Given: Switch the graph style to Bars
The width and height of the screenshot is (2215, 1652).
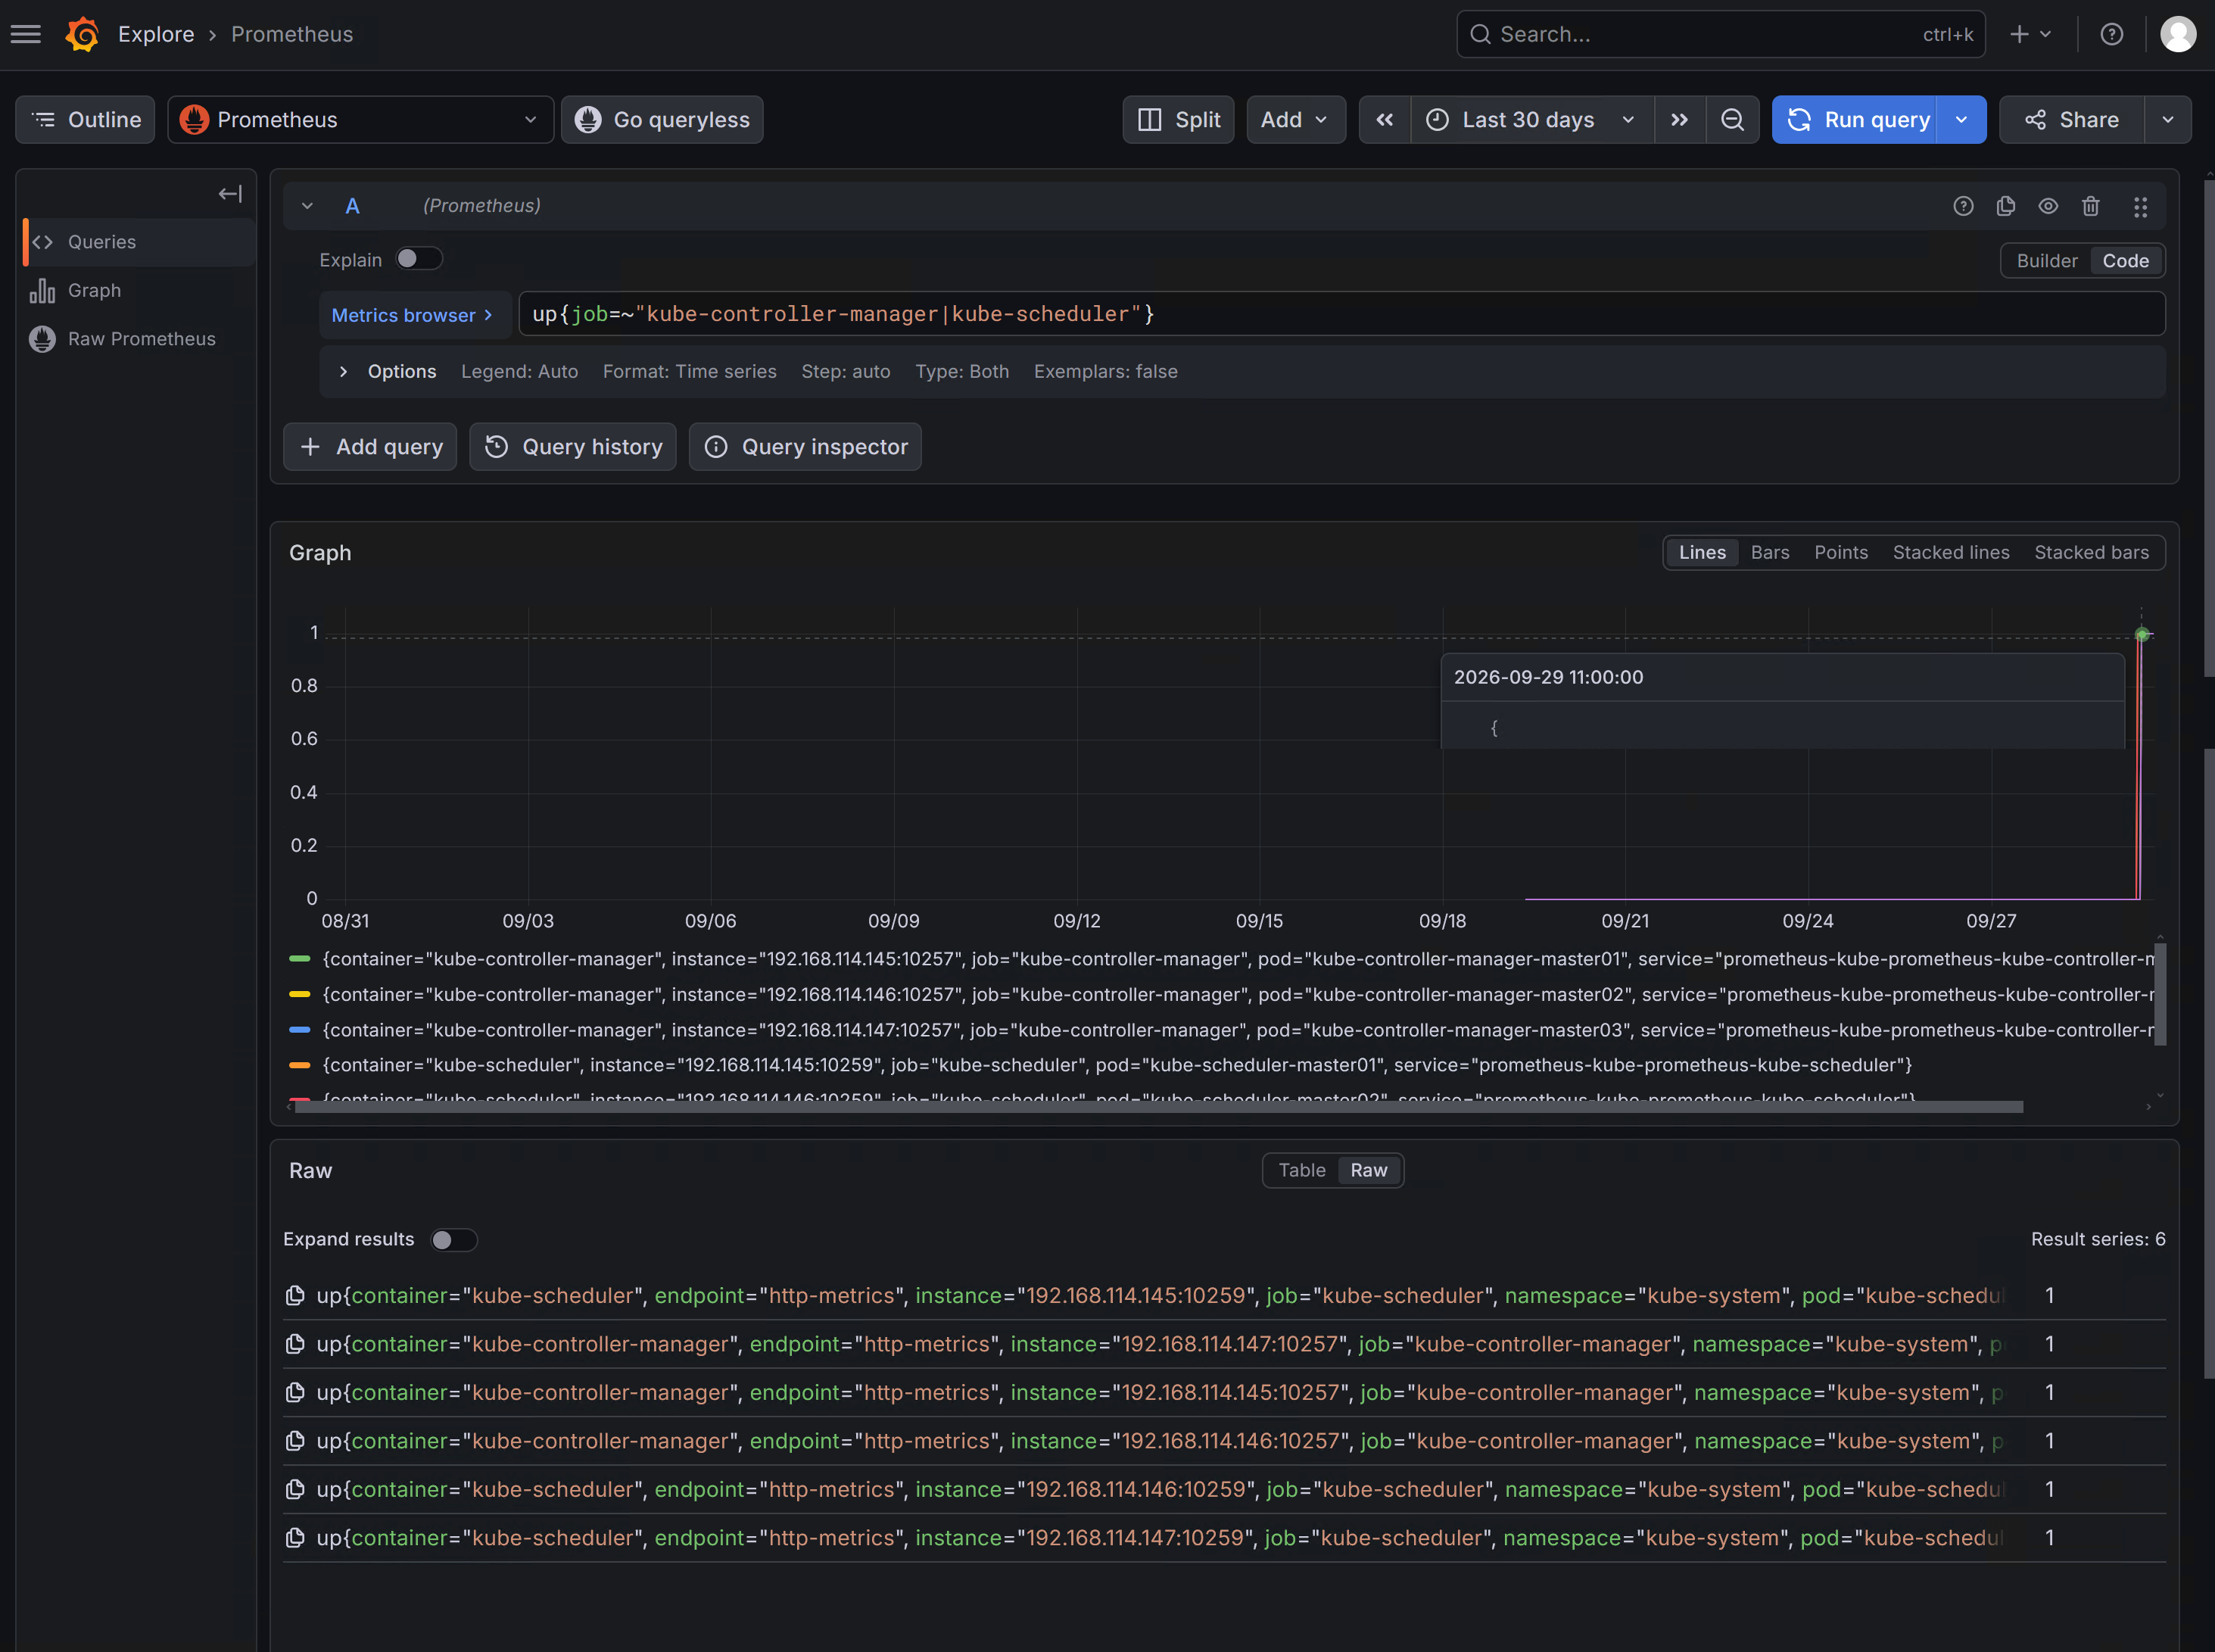Looking at the screenshot, I should (x=1770, y=553).
